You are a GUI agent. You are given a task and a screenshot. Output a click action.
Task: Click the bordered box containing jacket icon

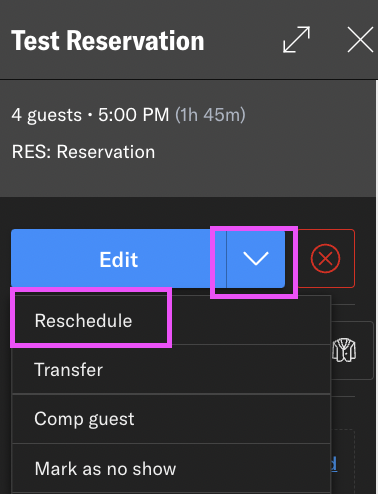click(x=352, y=350)
